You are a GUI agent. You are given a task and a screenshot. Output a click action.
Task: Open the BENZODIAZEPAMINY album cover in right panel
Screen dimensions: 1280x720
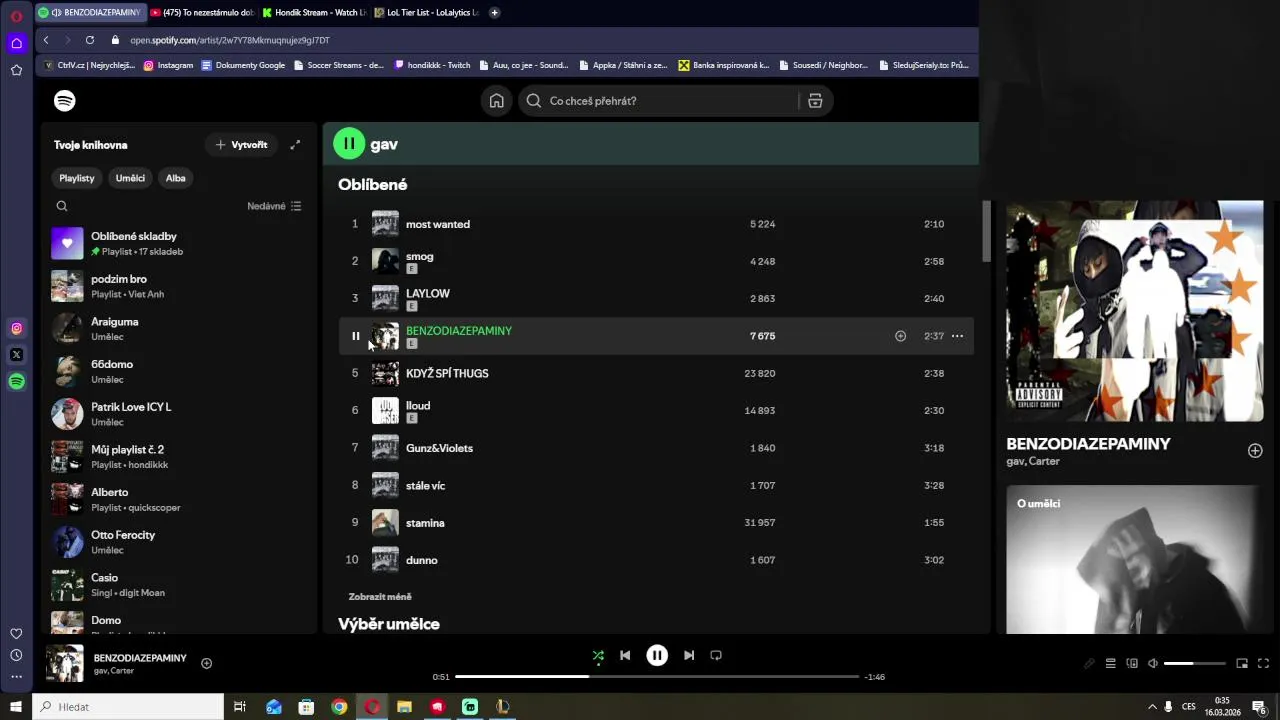1135,311
